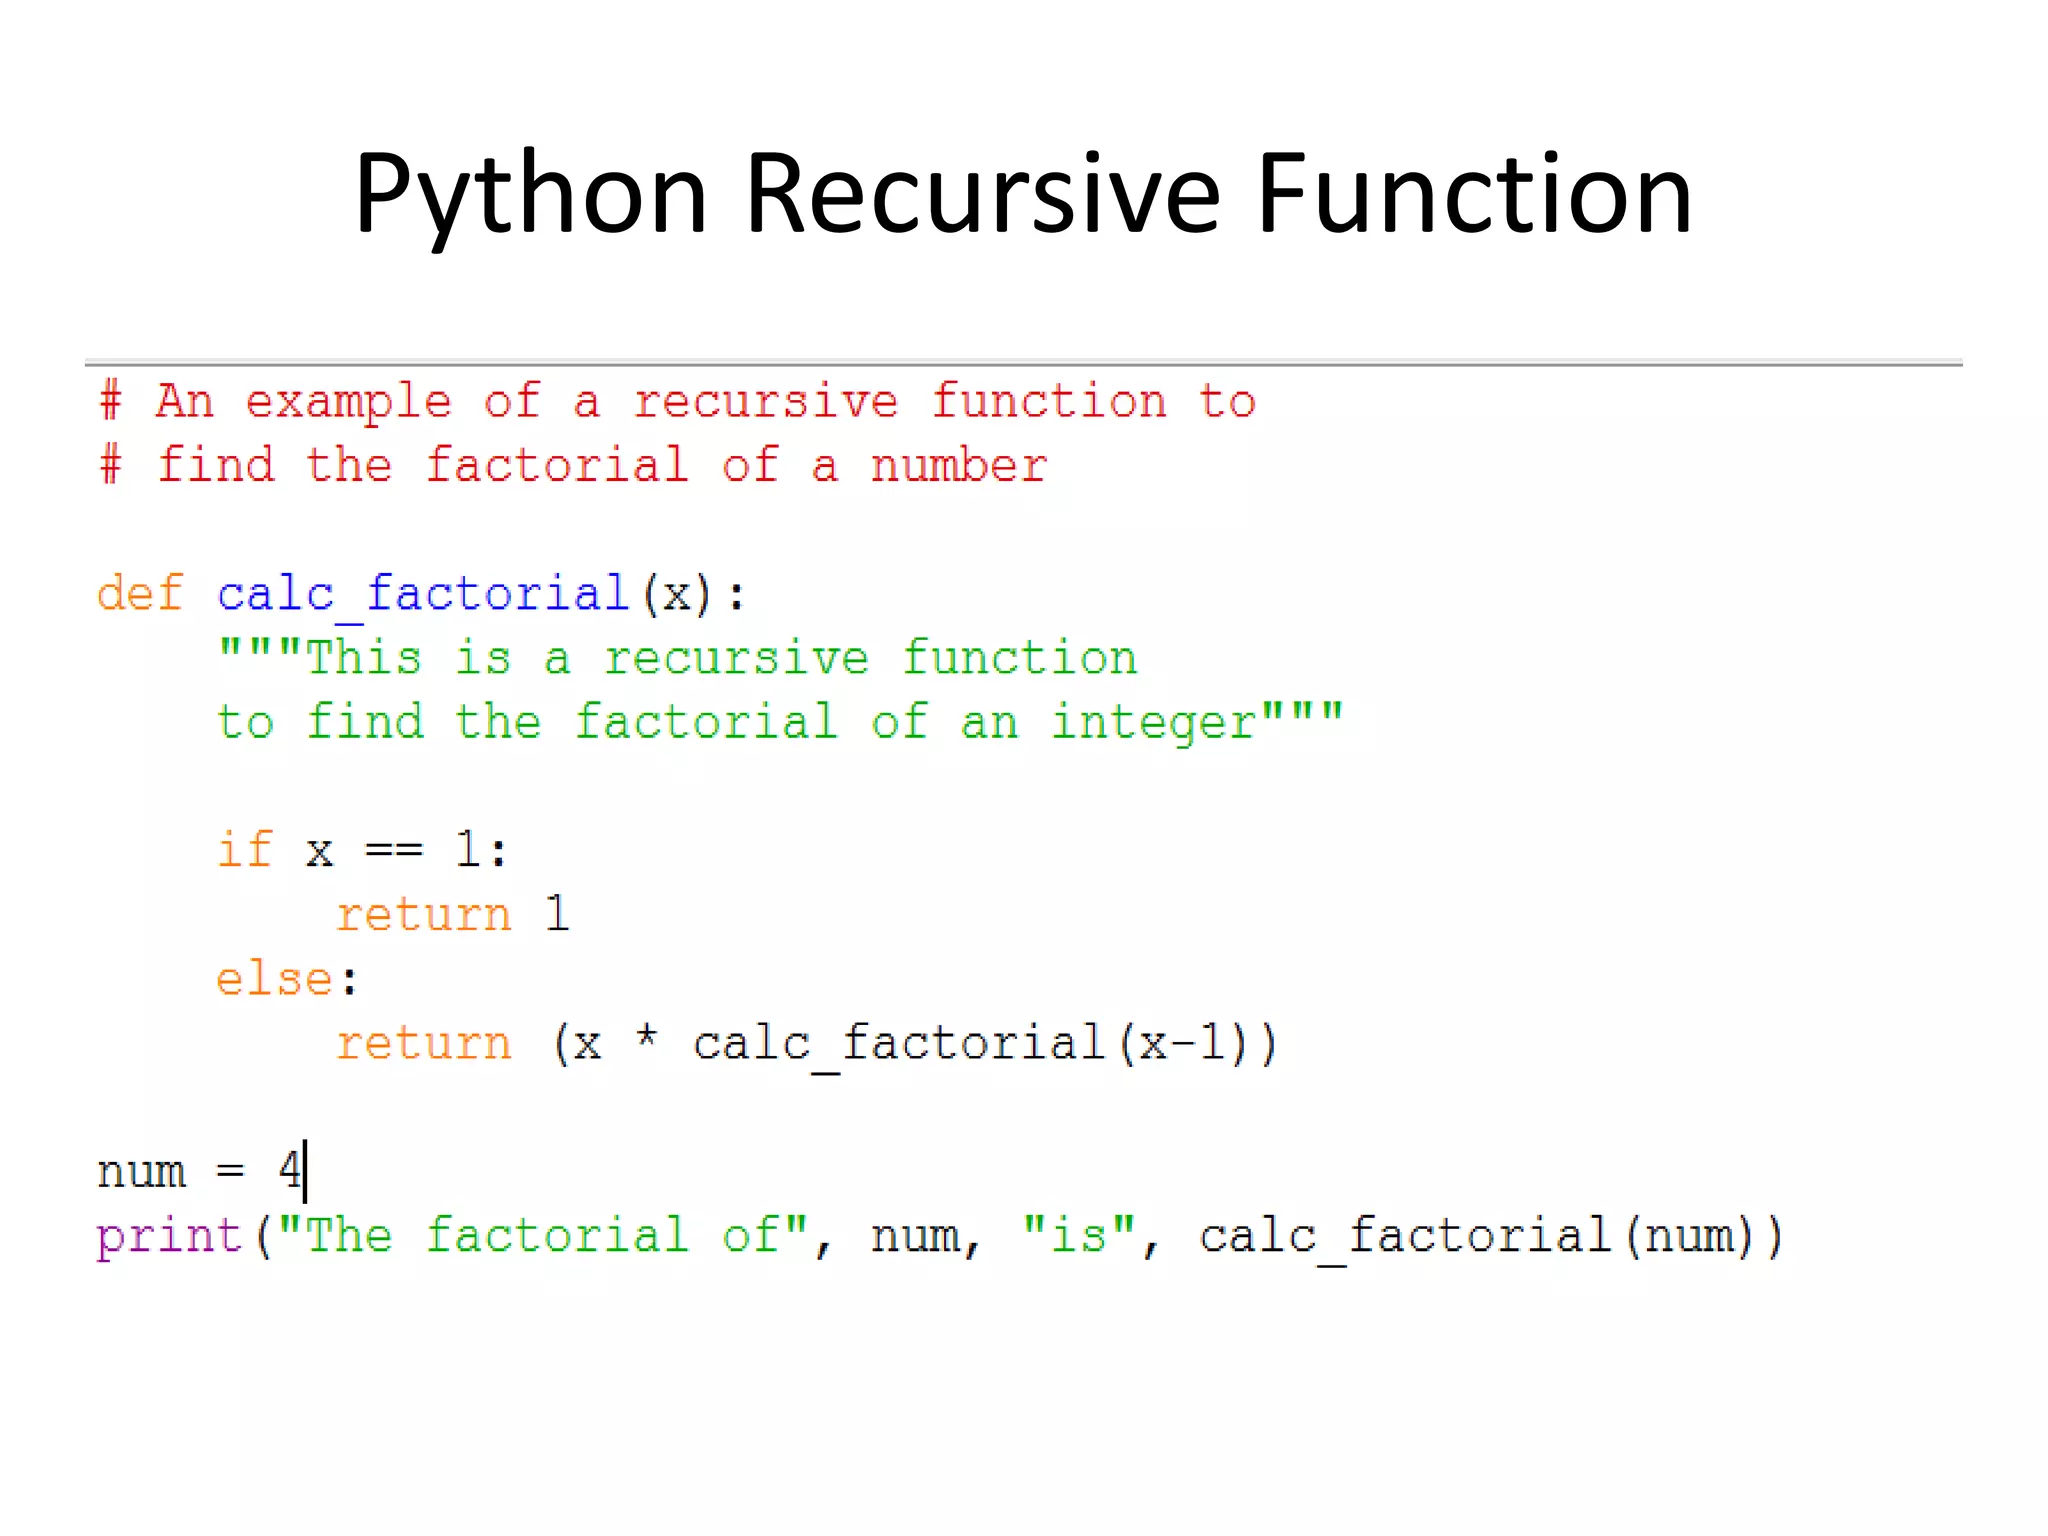Click the 'def calc_factorial(x):' line
The height and width of the screenshot is (1536, 2048).
click(x=421, y=595)
